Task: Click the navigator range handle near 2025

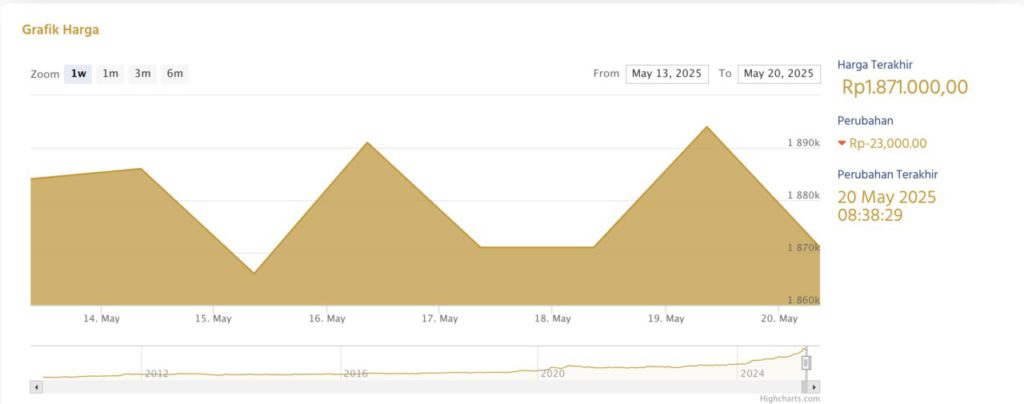Action: [806, 362]
